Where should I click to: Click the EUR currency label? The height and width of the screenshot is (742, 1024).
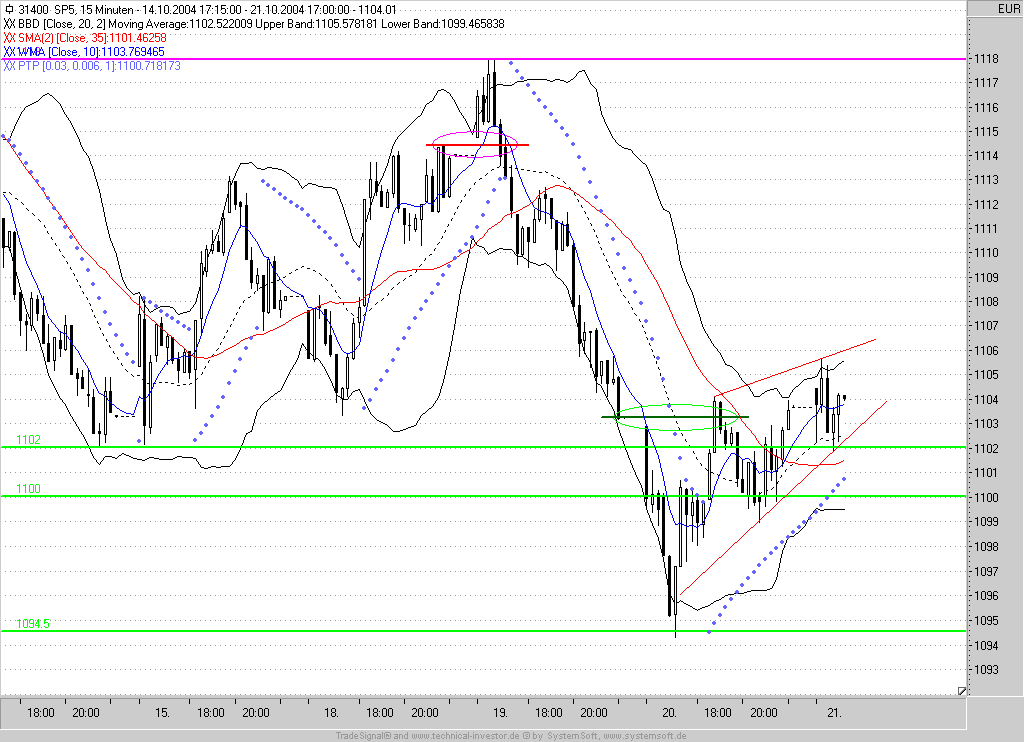pos(1007,8)
